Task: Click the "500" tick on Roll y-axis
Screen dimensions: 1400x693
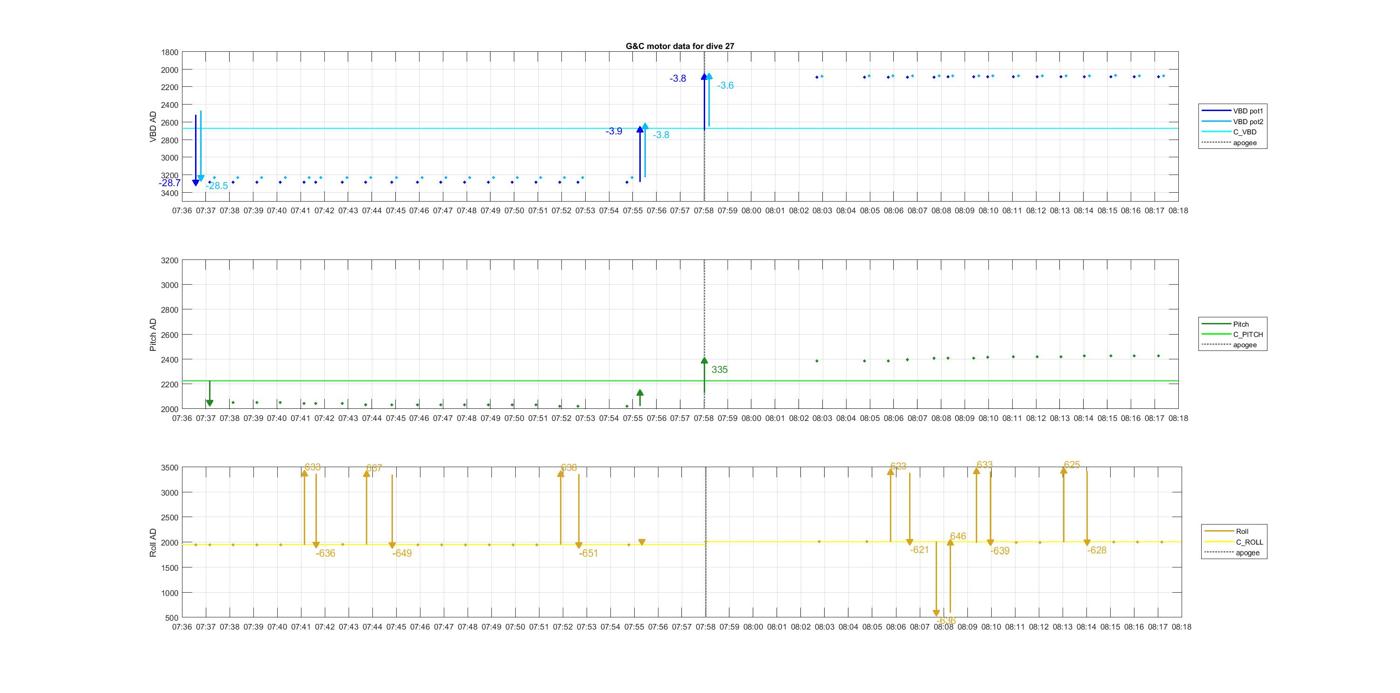Action: tap(172, 618)
